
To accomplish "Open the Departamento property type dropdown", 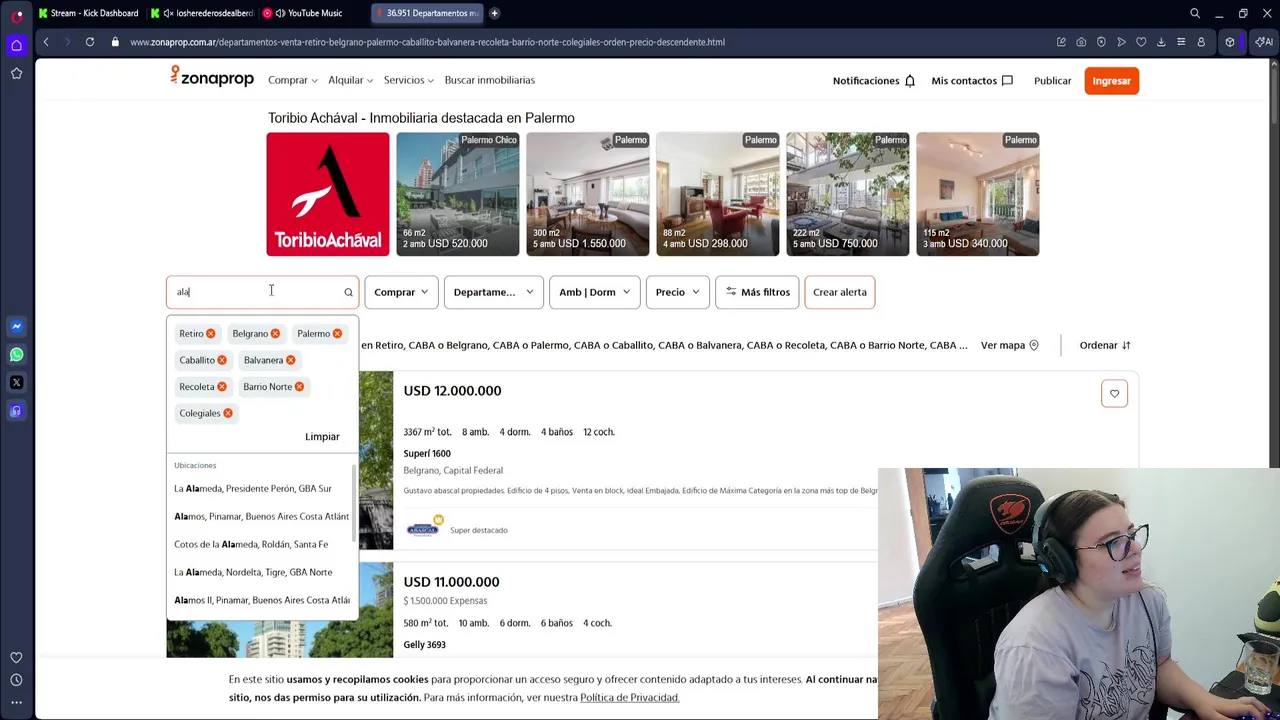I will coord(493,292).
